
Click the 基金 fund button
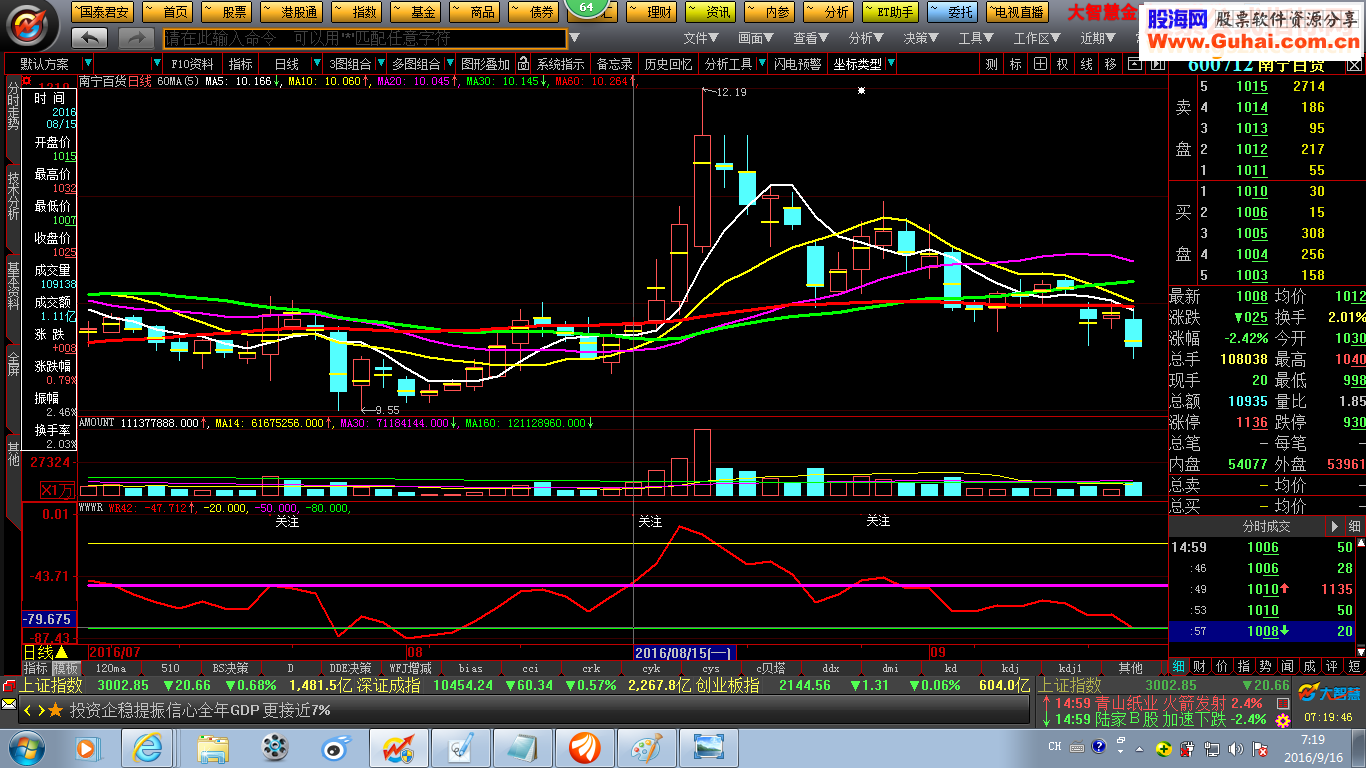pos(415,12)
